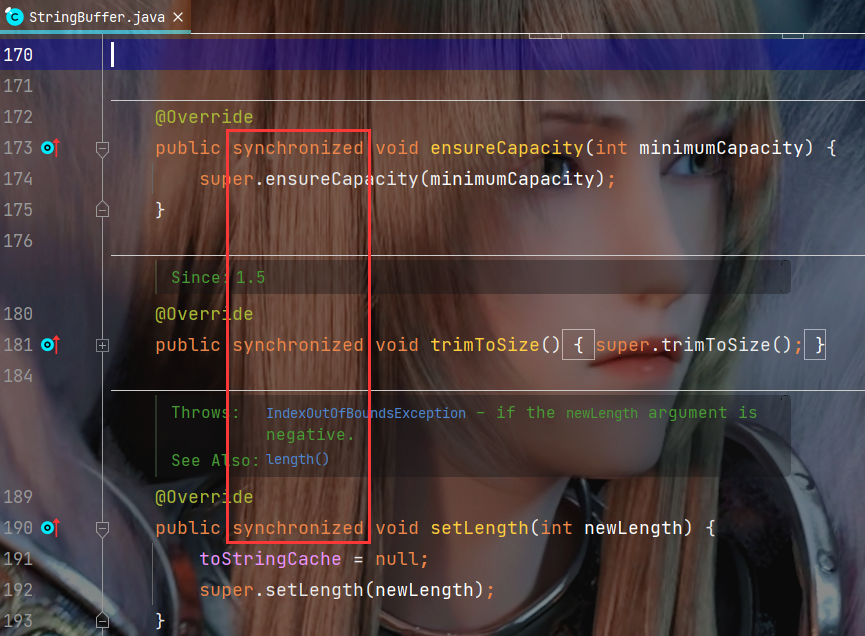Click the @Override annotation on line 189
This screenshot has width=865, height=636.
pyautogui.click(x=204, y=497)
